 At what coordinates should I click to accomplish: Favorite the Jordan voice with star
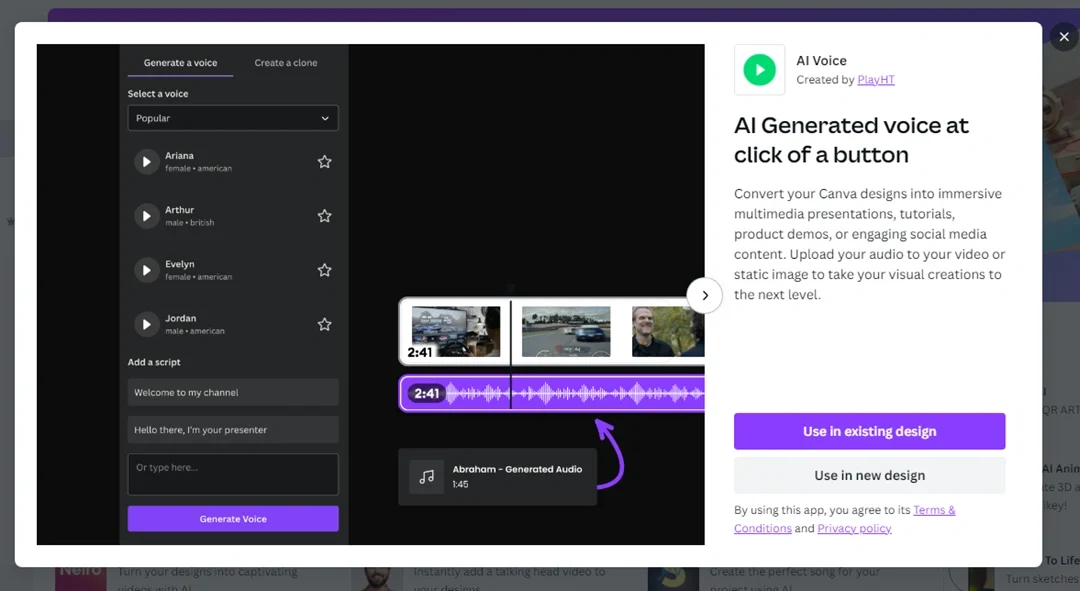tap(324, 324)
